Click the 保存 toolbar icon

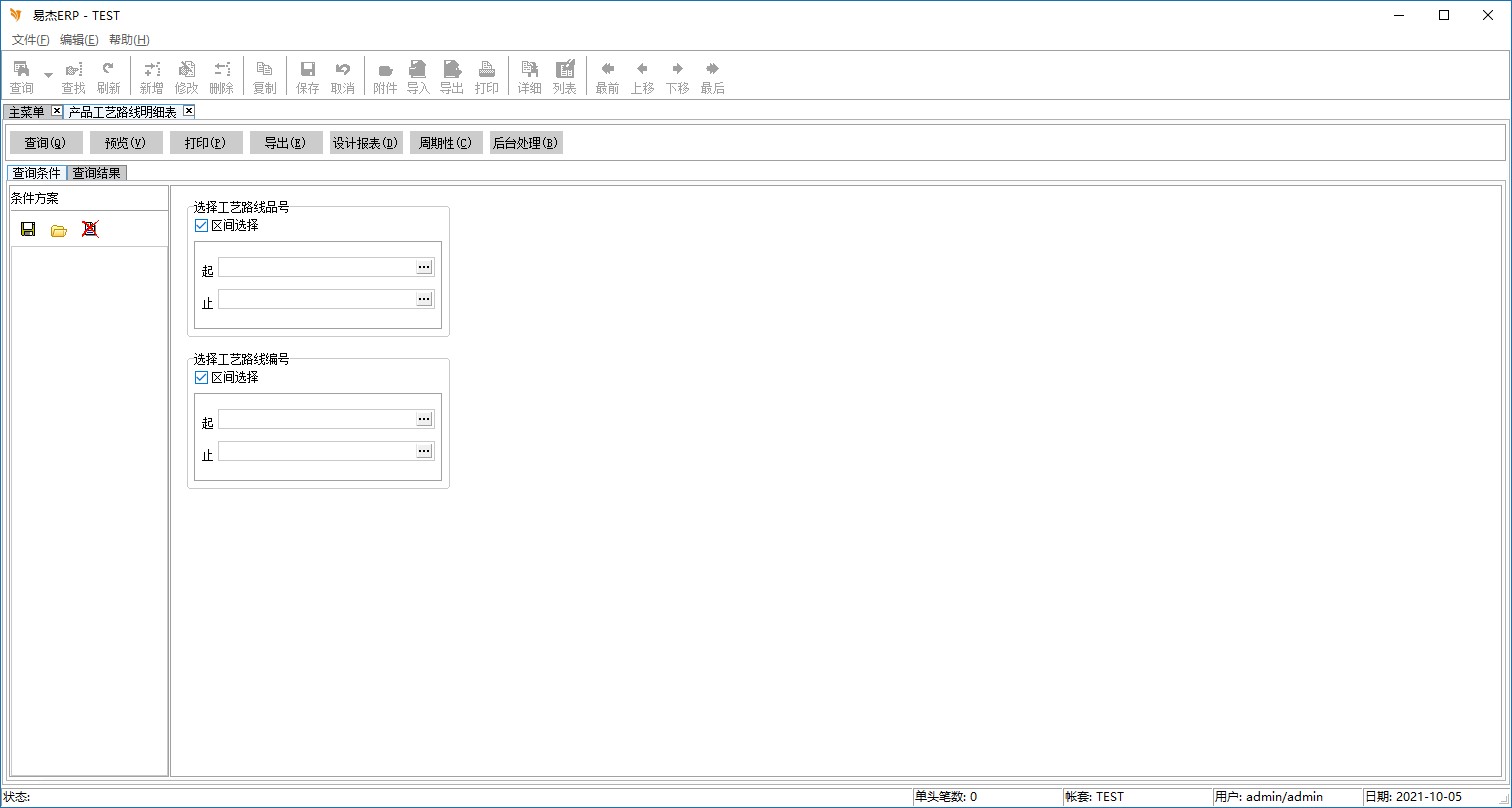308,77
